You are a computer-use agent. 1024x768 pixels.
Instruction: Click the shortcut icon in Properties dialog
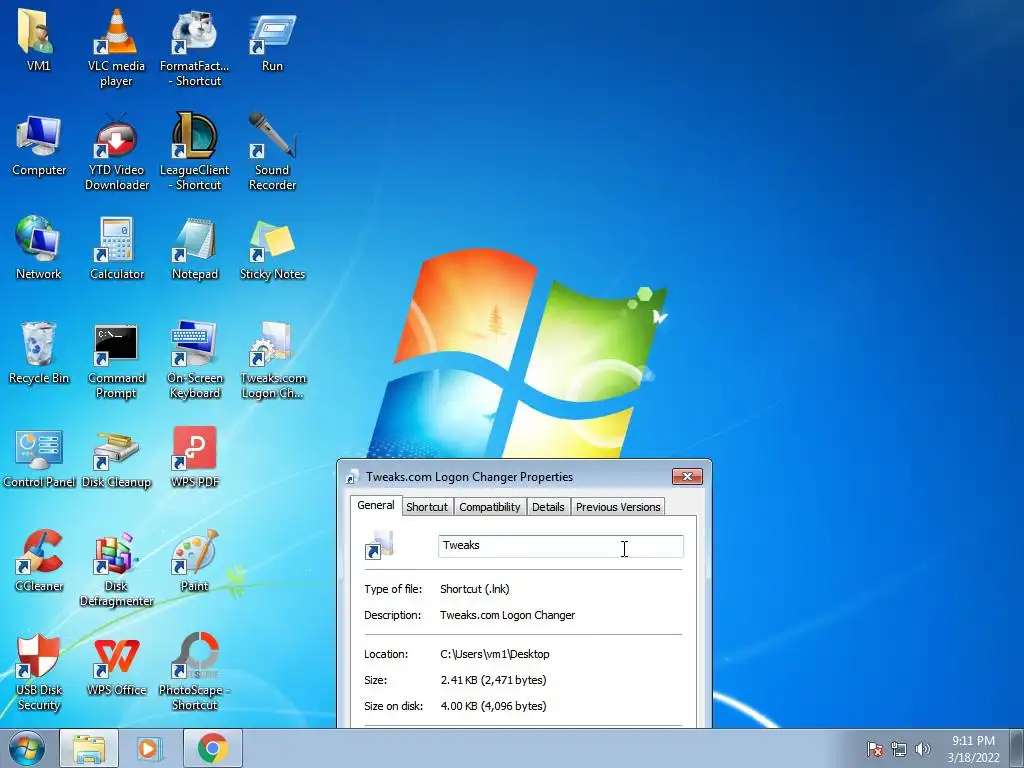pos(379,546)
